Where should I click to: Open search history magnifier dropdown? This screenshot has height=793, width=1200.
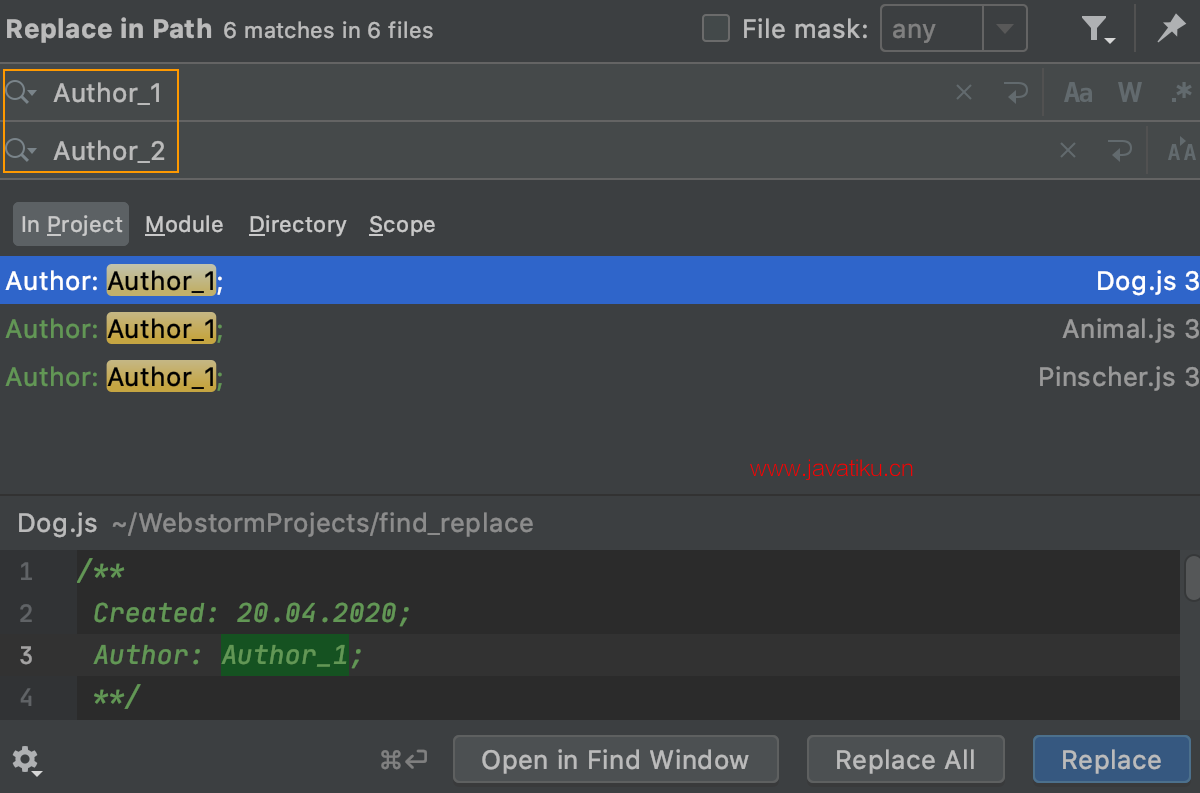[x=21, y=93]
